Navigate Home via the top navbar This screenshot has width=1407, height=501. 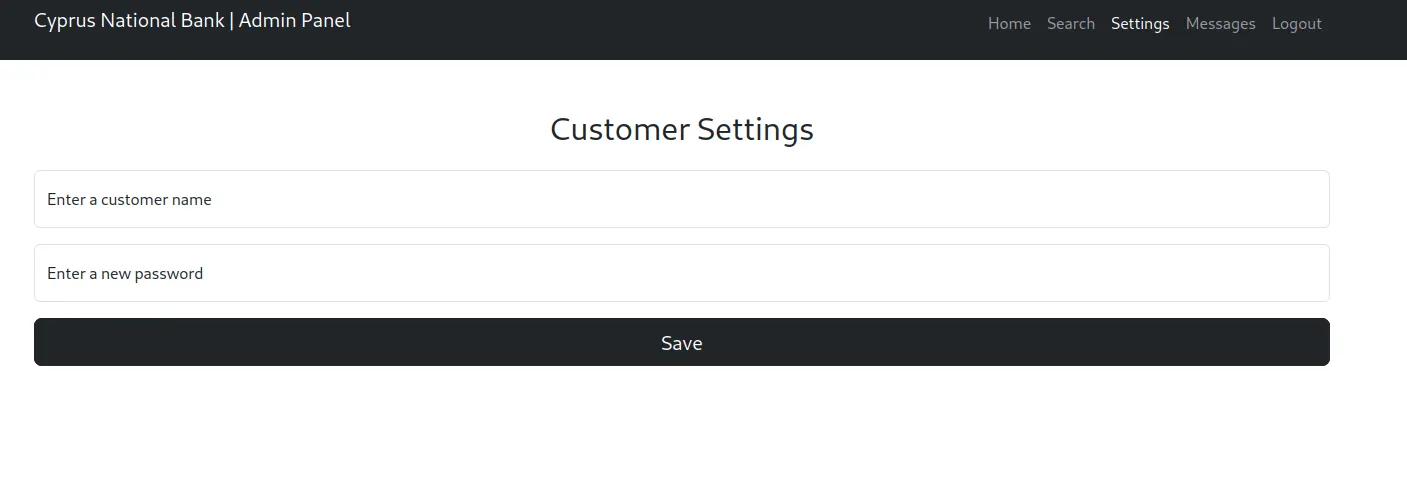tap(1009, 24)
